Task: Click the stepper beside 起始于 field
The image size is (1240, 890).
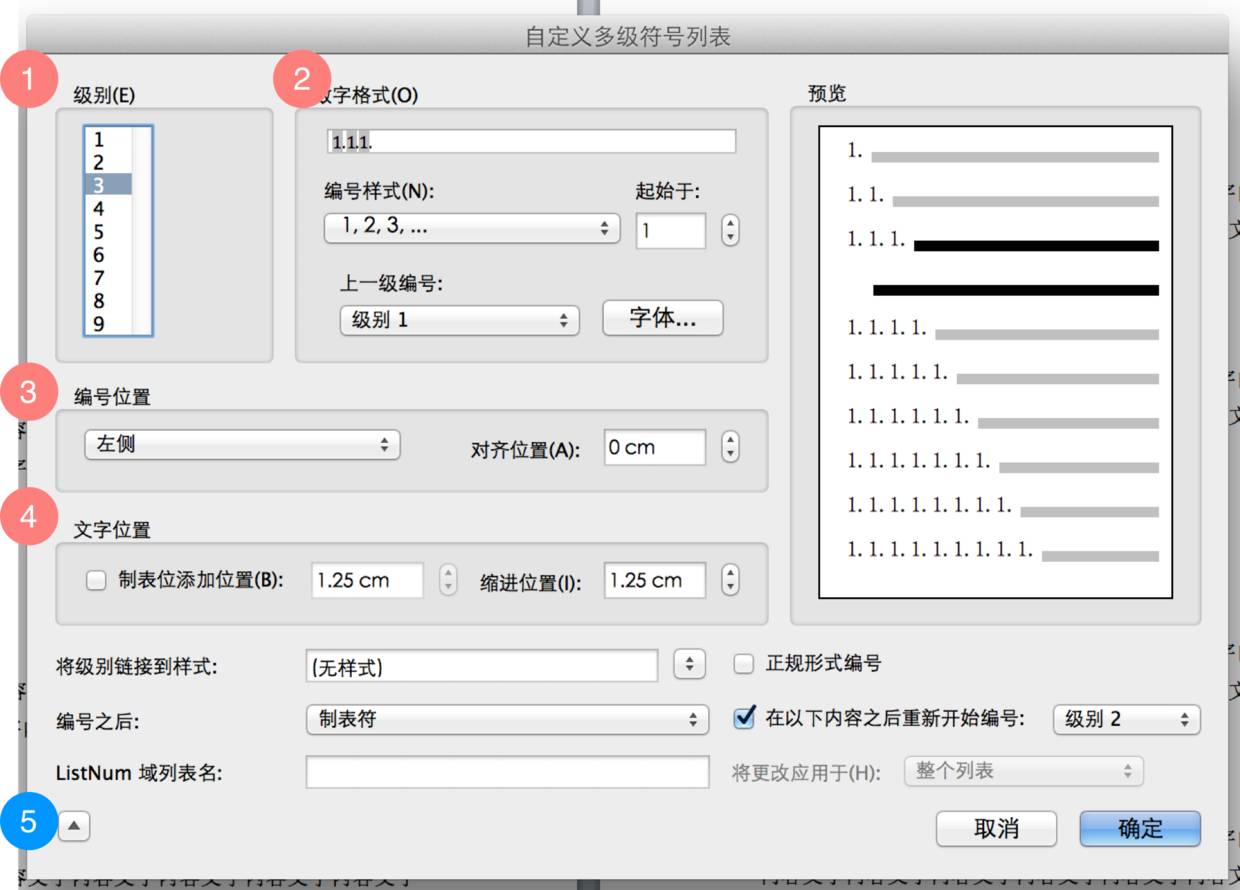Action: [730, 230]
